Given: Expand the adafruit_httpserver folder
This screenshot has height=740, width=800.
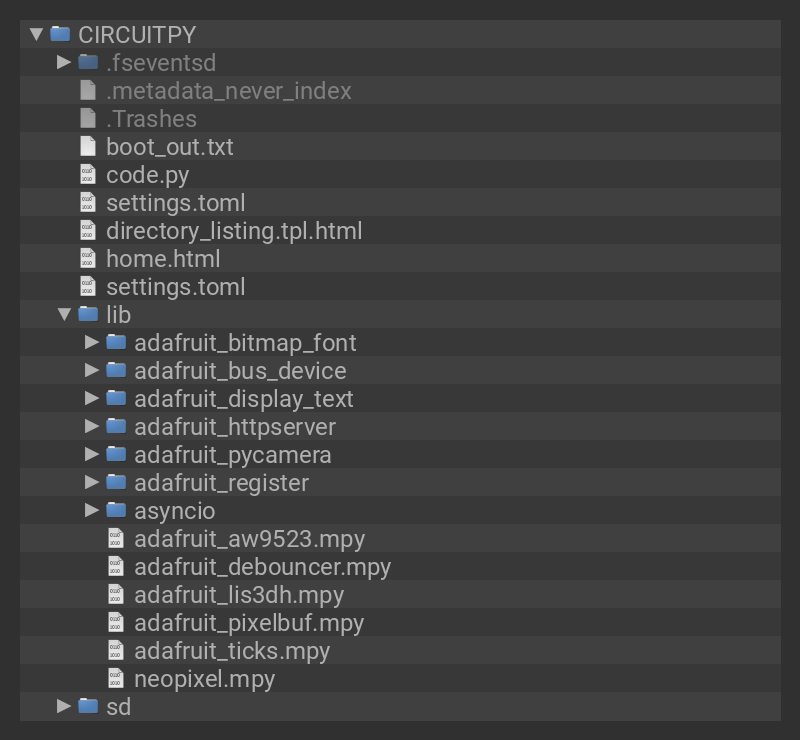Looking at the screenshot, I should (93, 427).
